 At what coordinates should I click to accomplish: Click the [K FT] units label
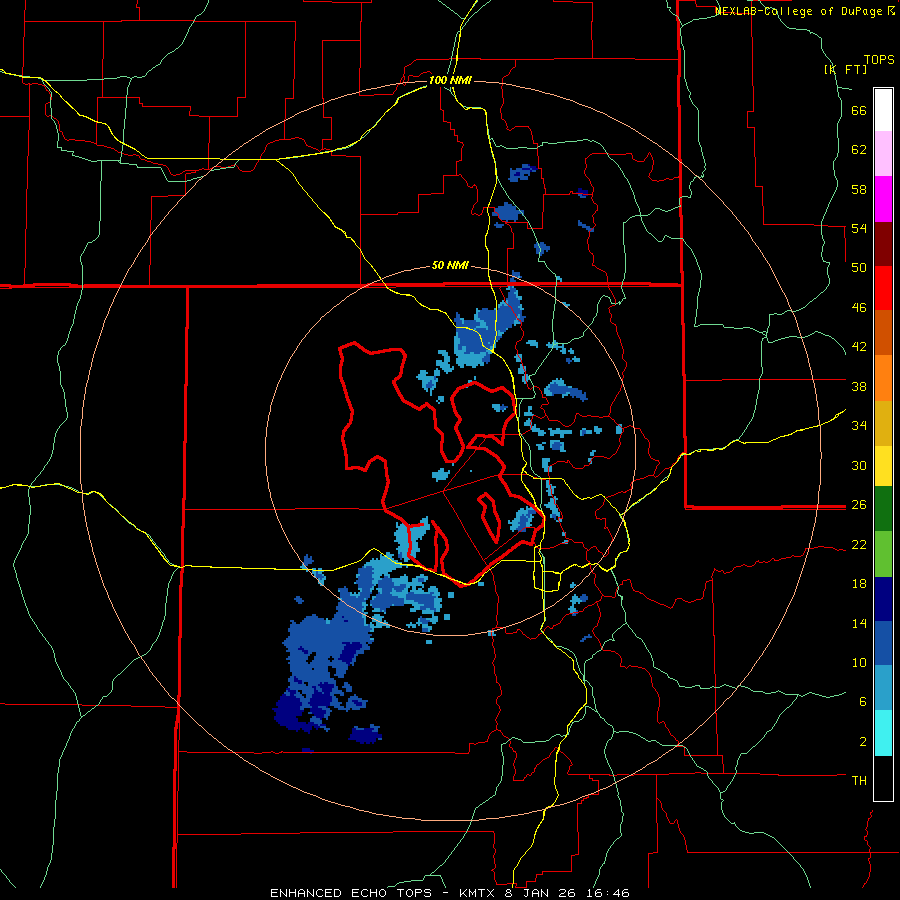pos(846,69)
